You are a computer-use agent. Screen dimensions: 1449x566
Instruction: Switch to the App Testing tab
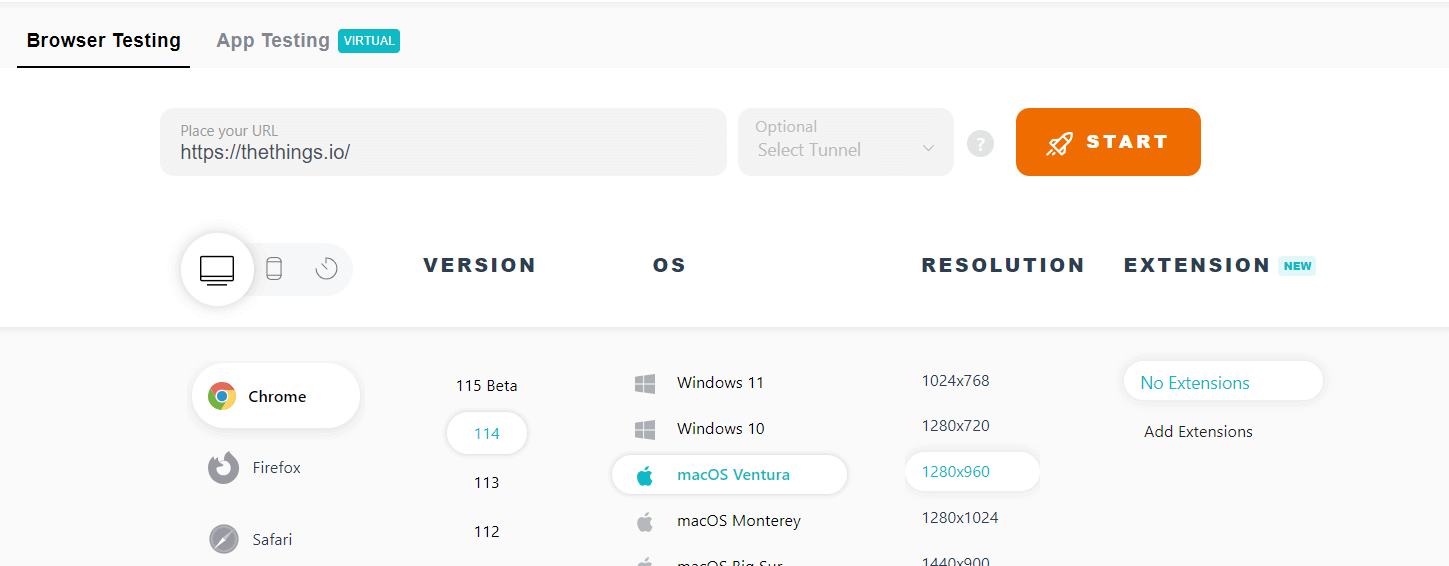click(273, 40)
